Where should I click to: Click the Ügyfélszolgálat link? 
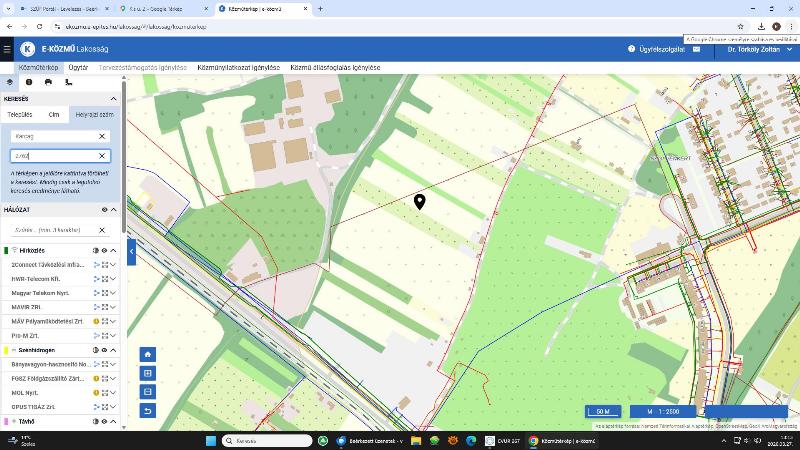click(x=661, y=48)
